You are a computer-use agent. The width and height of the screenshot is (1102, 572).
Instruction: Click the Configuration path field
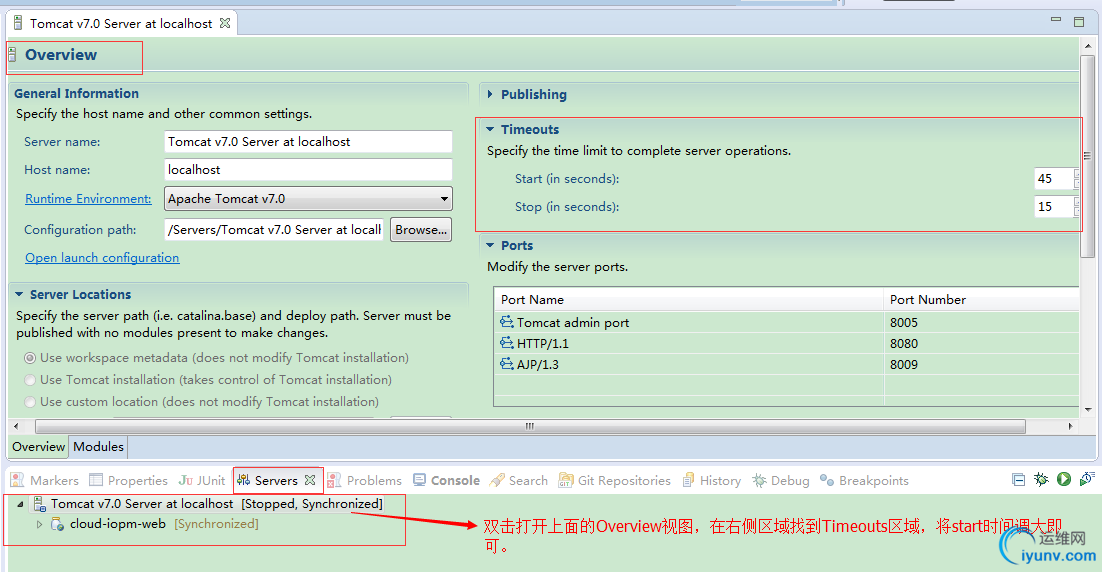tap(274, 230)
